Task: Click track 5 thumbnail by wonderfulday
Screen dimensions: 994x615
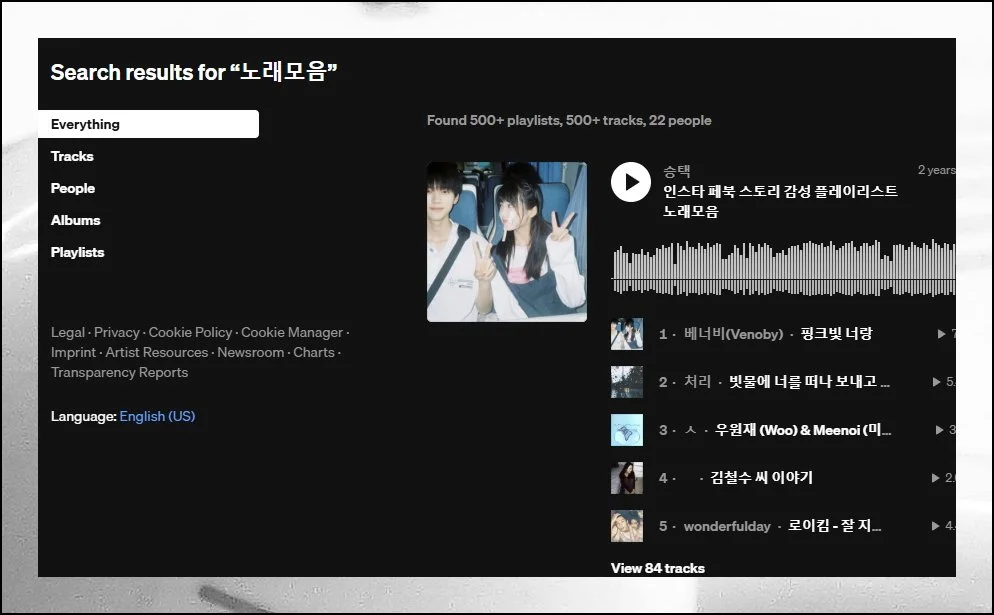Action: click(626, 526)
